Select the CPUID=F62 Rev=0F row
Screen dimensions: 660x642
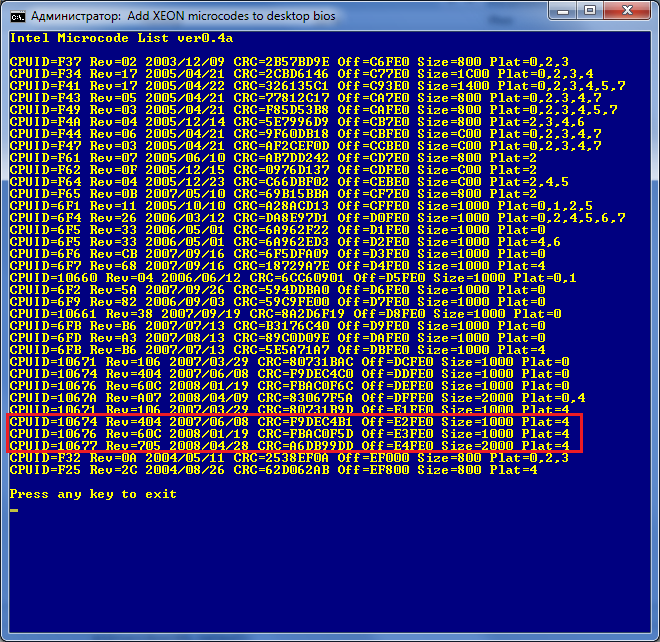point(273,170)
